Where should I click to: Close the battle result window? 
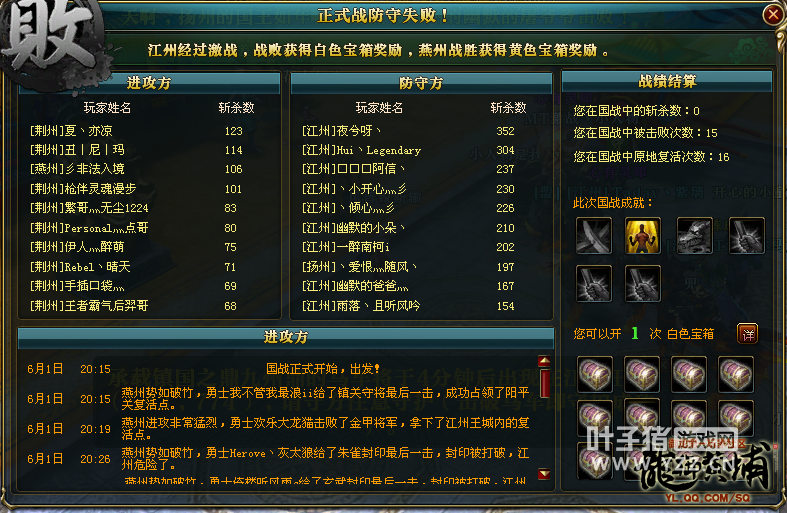773,14
